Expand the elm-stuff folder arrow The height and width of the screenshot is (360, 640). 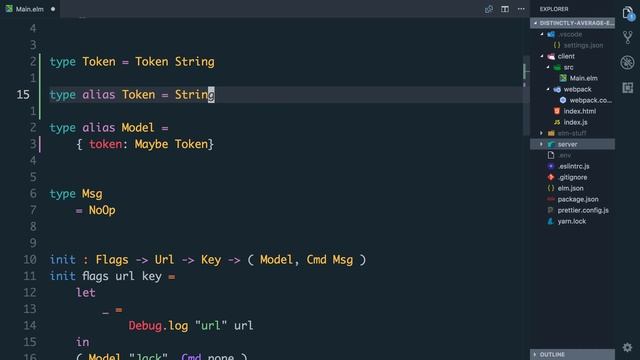coord(542,133)
